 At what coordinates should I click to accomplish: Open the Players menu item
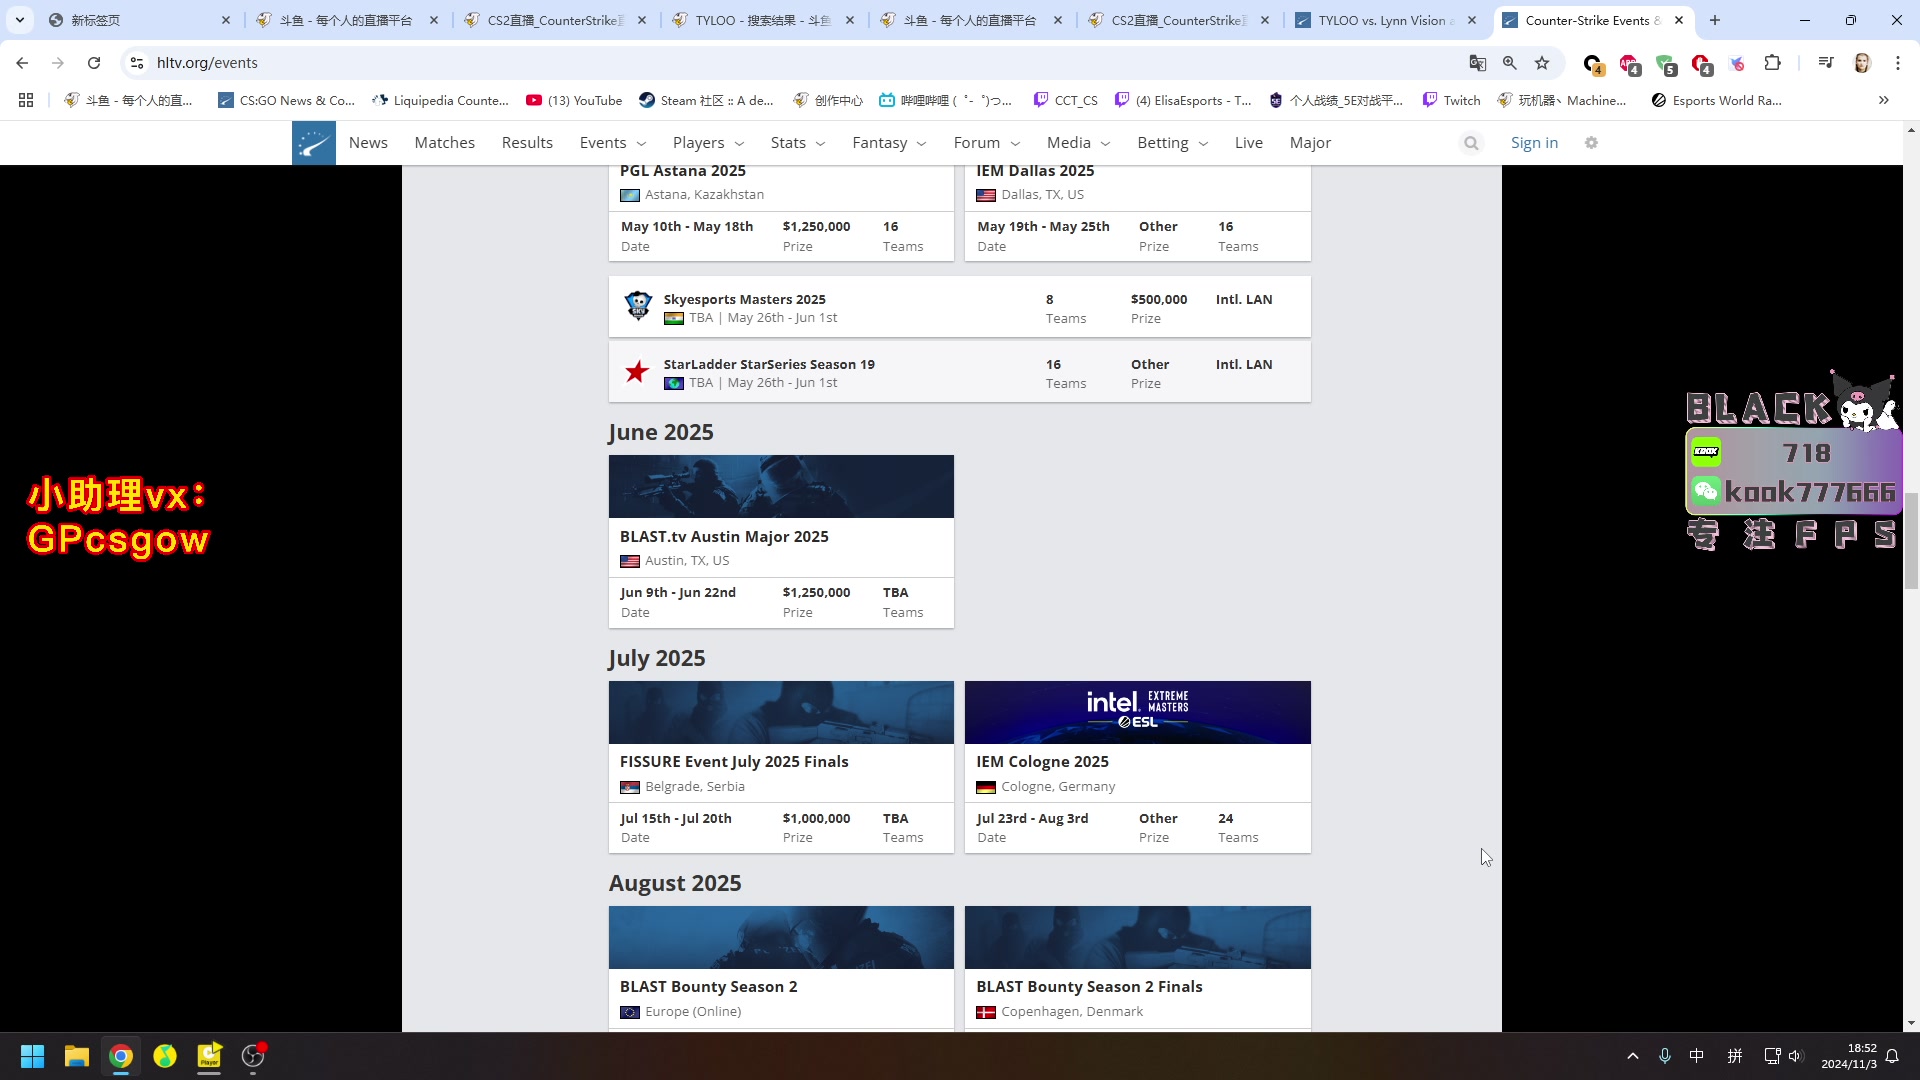point(699,142)
